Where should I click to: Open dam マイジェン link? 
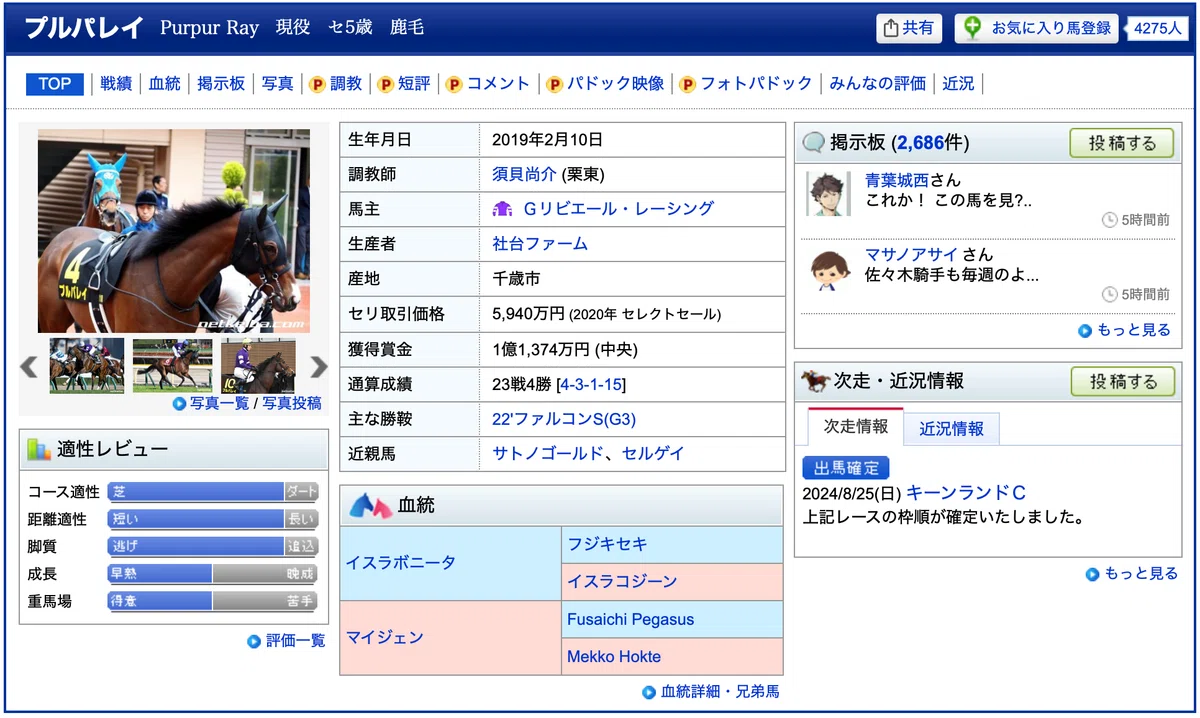click(385, 637)
